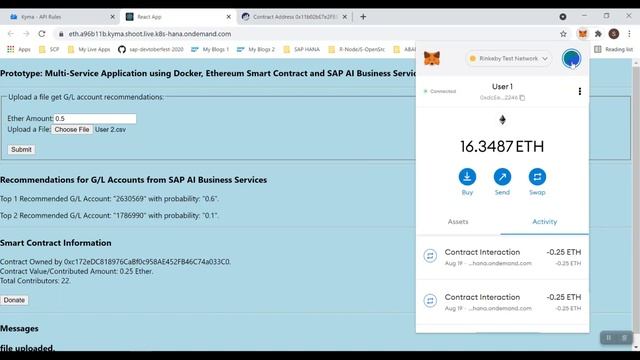The width and height of the screenshot is (640, 360).
Task: Go forward to the next page
Action: 26,34
